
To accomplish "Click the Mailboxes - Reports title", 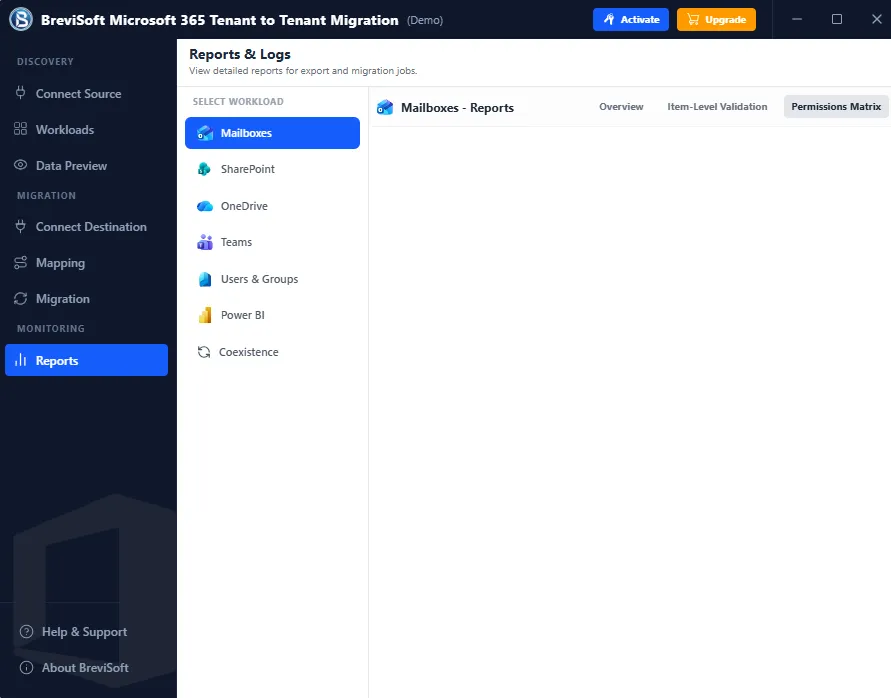I will [457, 107].
